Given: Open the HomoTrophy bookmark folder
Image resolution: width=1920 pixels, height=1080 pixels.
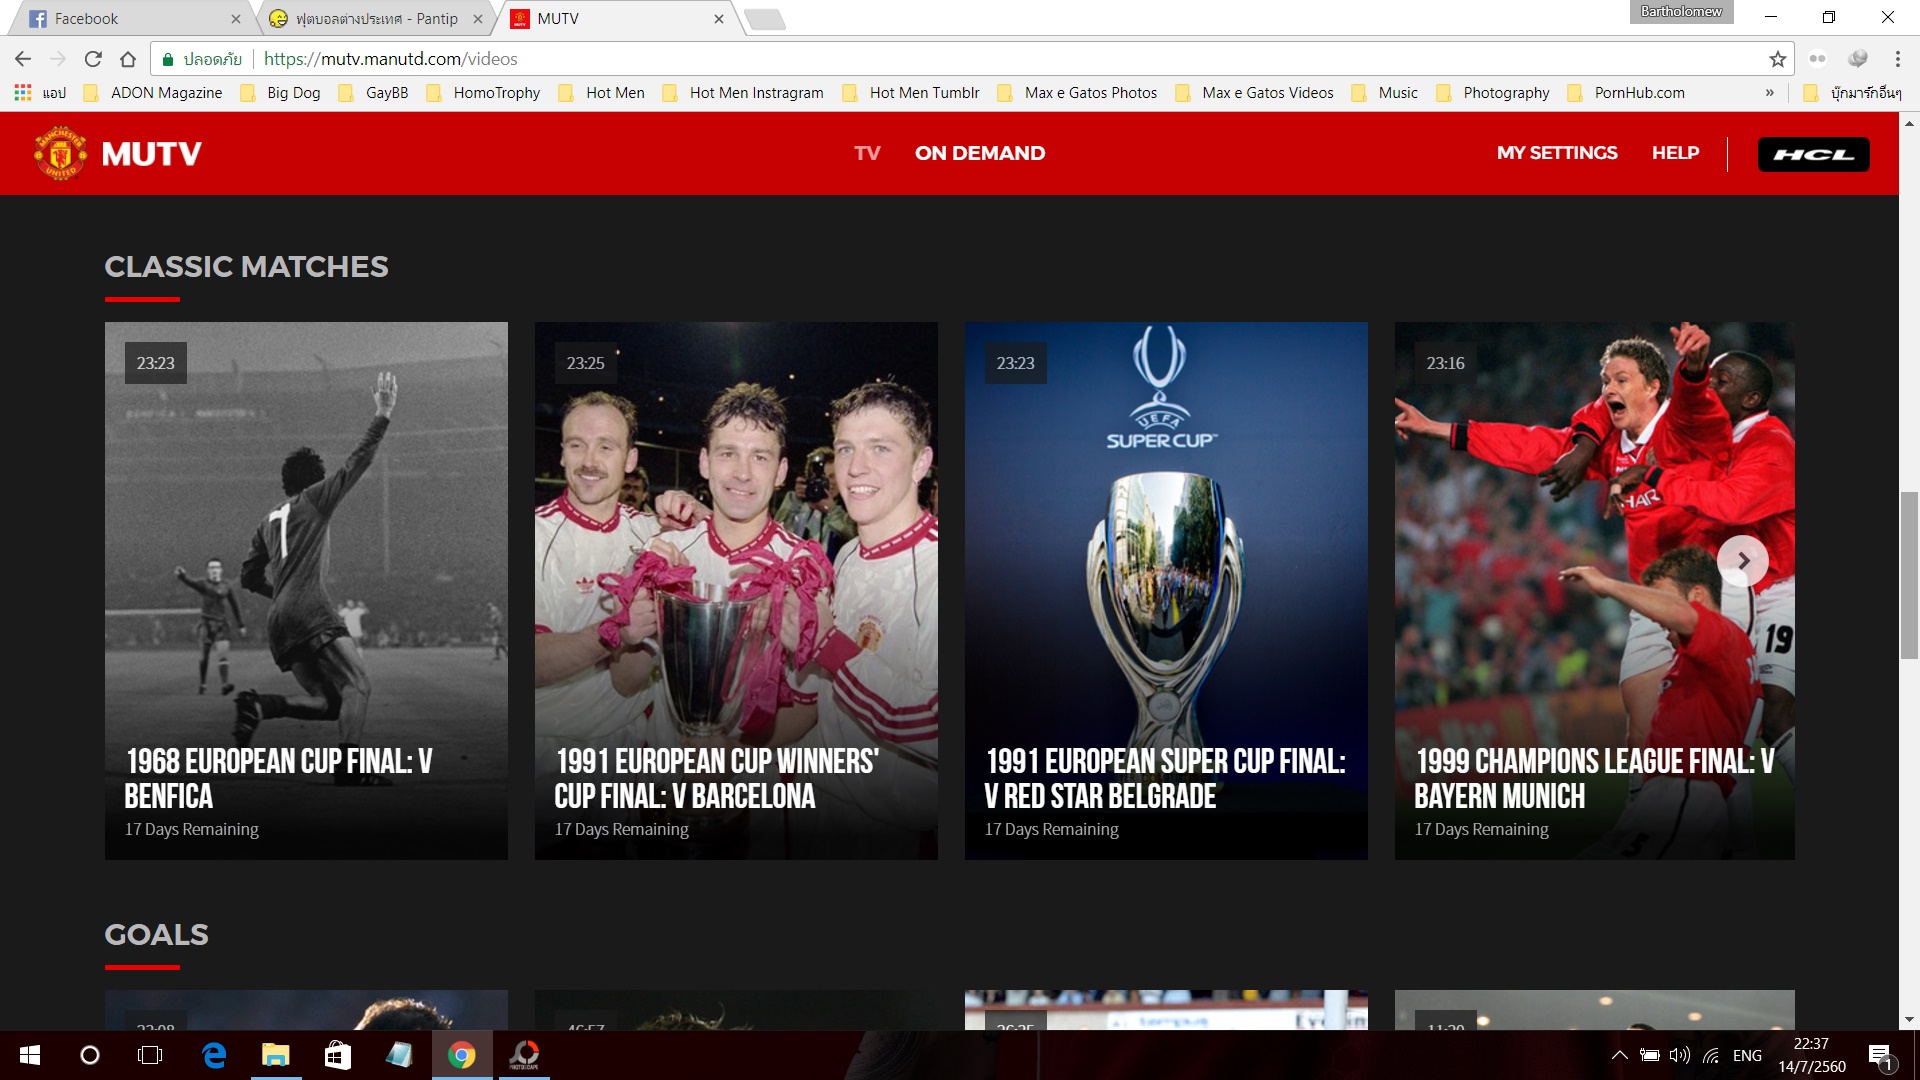Looking at the screenshot, I should pyautogui.click(x=484, y=93).
